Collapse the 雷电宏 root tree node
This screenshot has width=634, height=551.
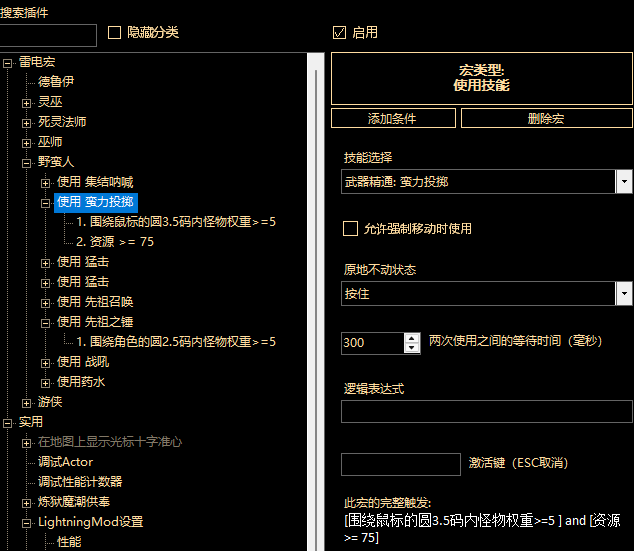point(8,62)
